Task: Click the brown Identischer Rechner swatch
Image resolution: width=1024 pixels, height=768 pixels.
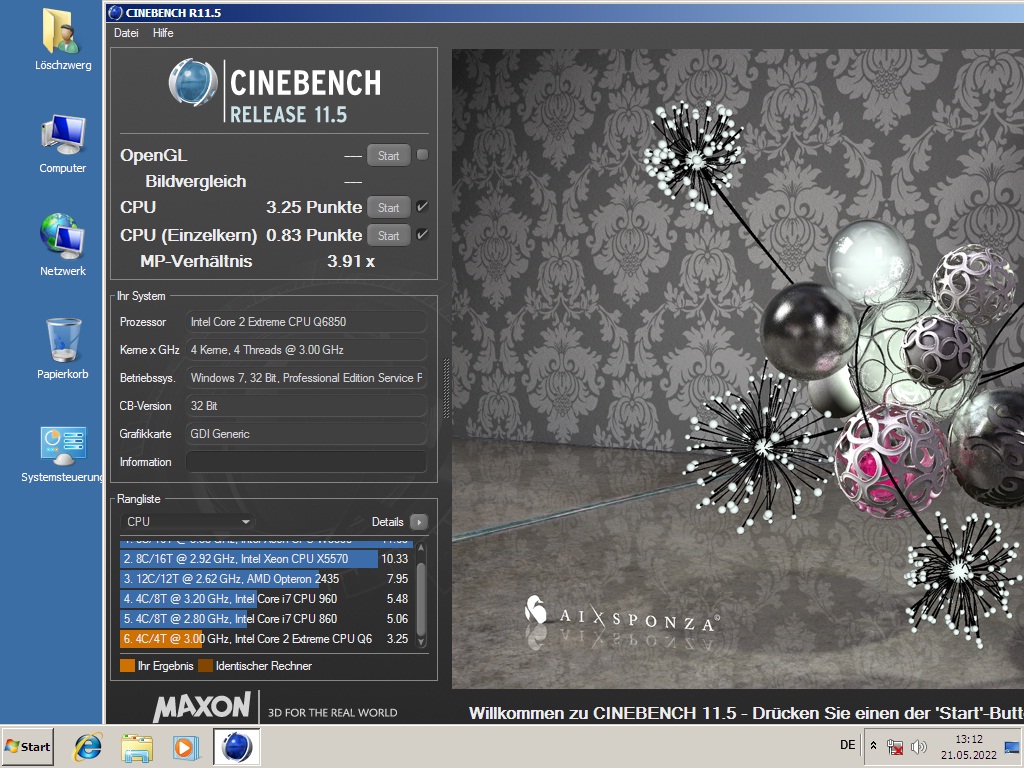Action: tap(205, 666)
